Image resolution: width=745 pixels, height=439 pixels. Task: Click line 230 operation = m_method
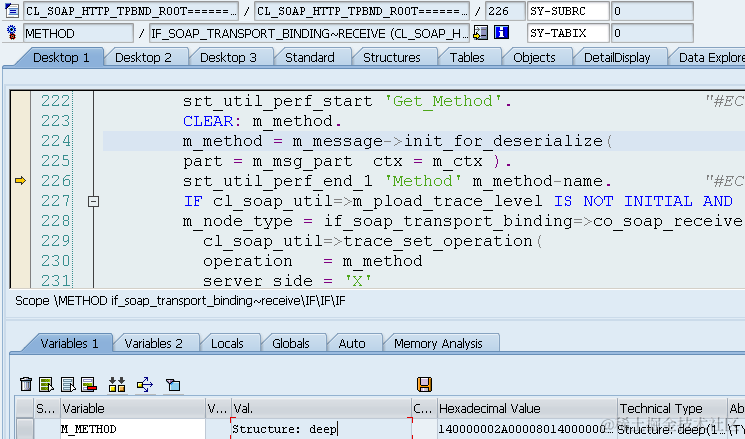pos(313,261)
